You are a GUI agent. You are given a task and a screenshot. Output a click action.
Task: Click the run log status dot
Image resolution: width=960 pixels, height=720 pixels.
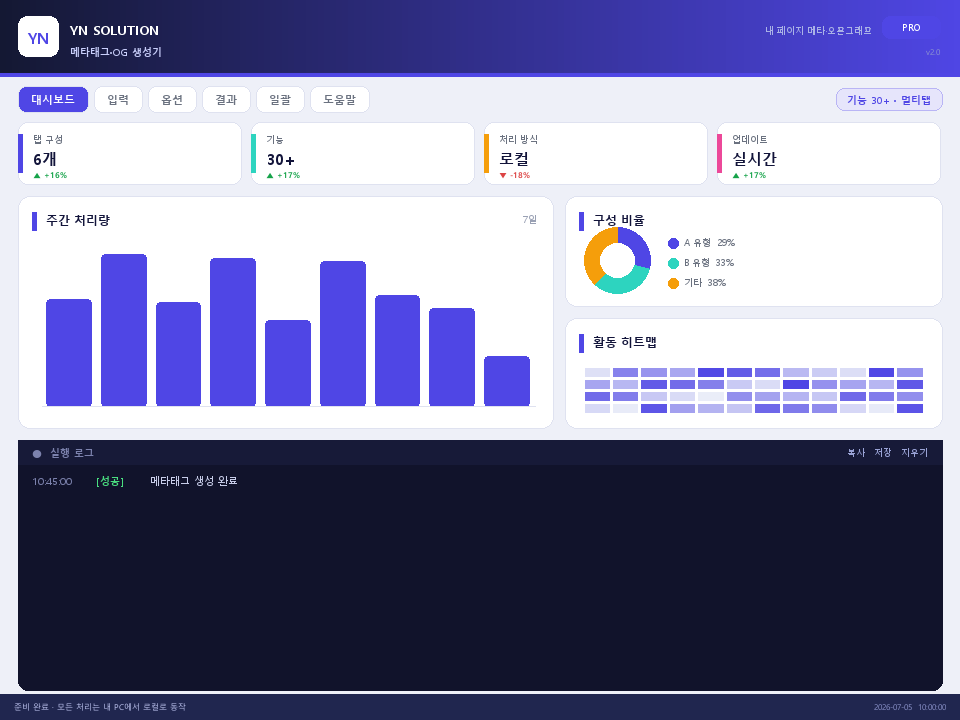37,454
